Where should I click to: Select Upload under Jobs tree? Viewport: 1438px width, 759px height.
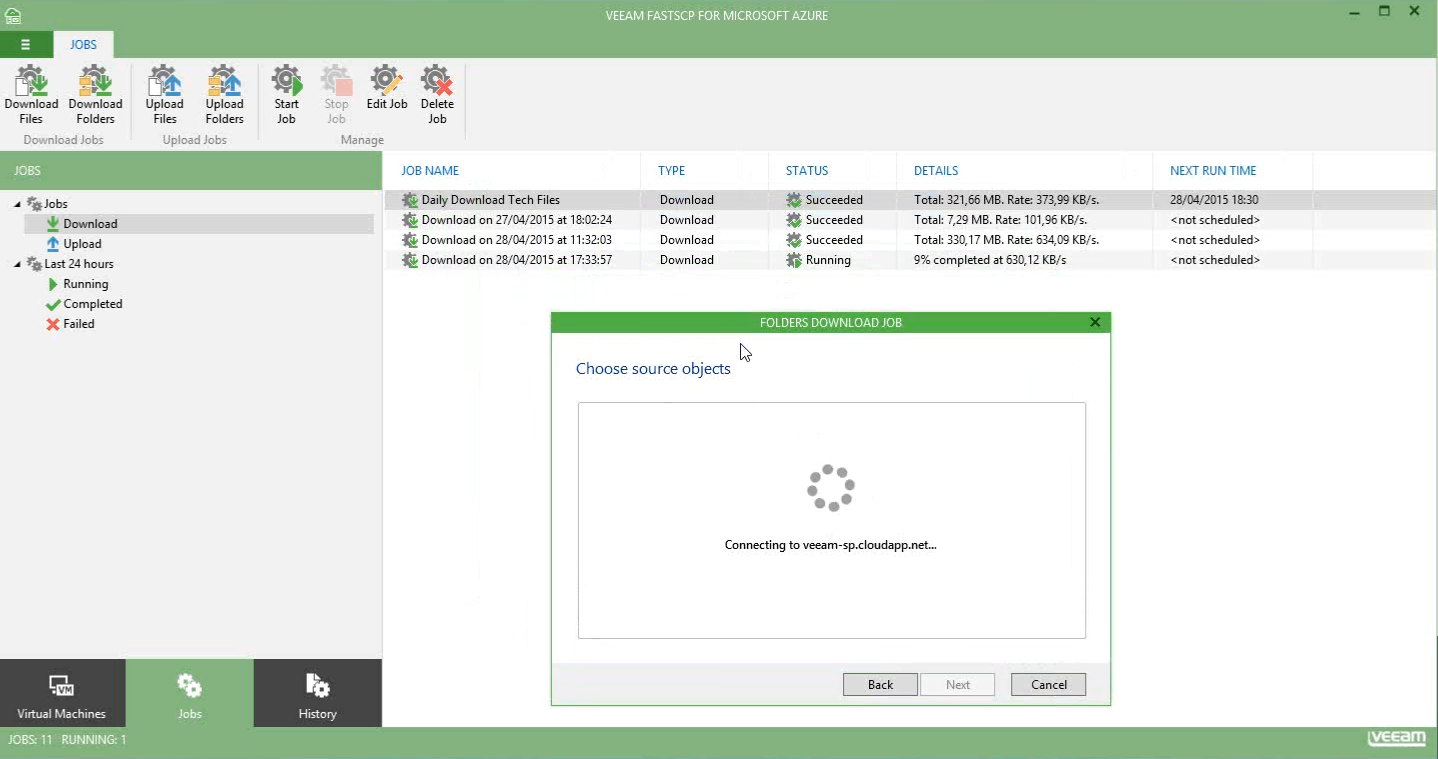(x=82, y=244)
